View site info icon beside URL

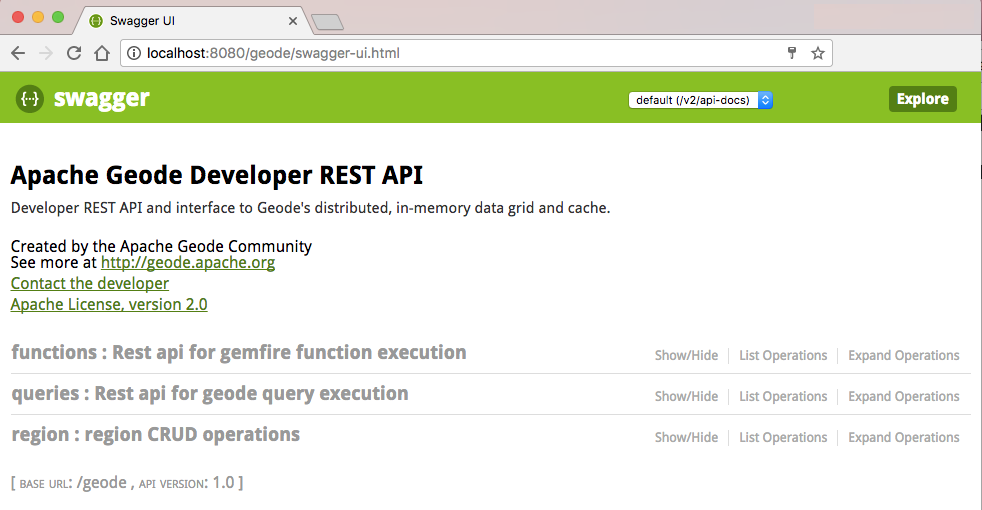tap(135, 53)
